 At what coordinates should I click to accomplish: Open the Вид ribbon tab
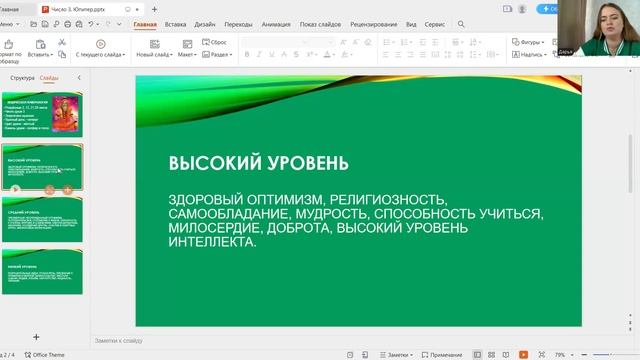(411, 24)
